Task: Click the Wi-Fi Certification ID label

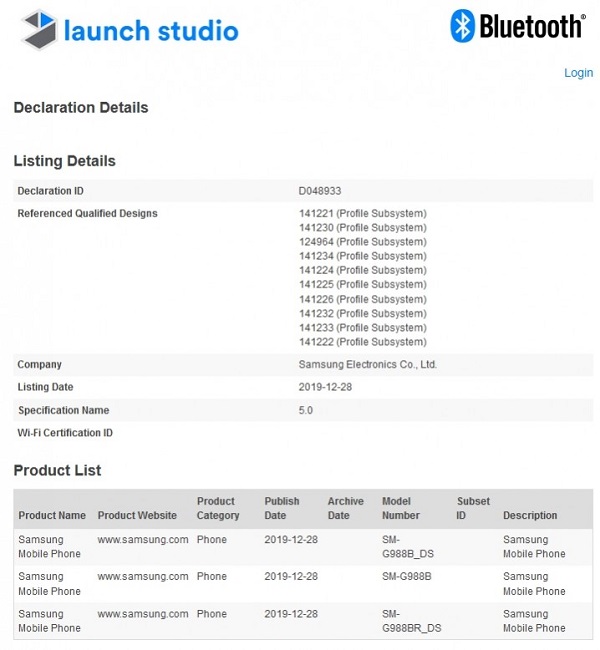Action: pyautogui.click(x=65, y=433)
